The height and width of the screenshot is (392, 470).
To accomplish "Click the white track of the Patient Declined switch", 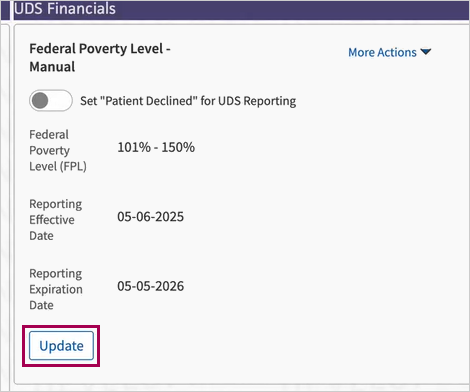I will [61, 100].
